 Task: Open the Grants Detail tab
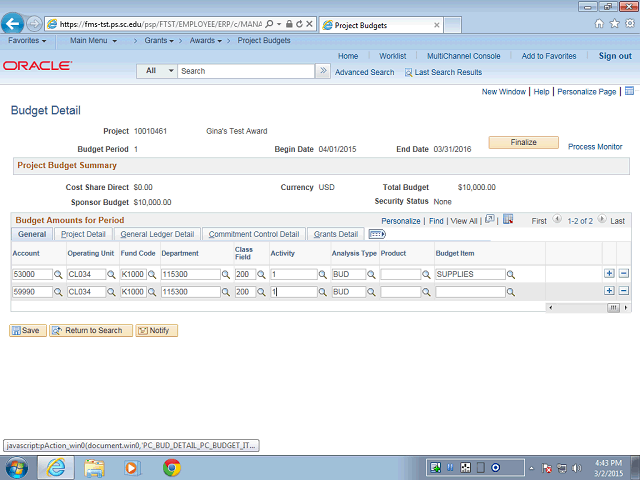pos(336,234)
